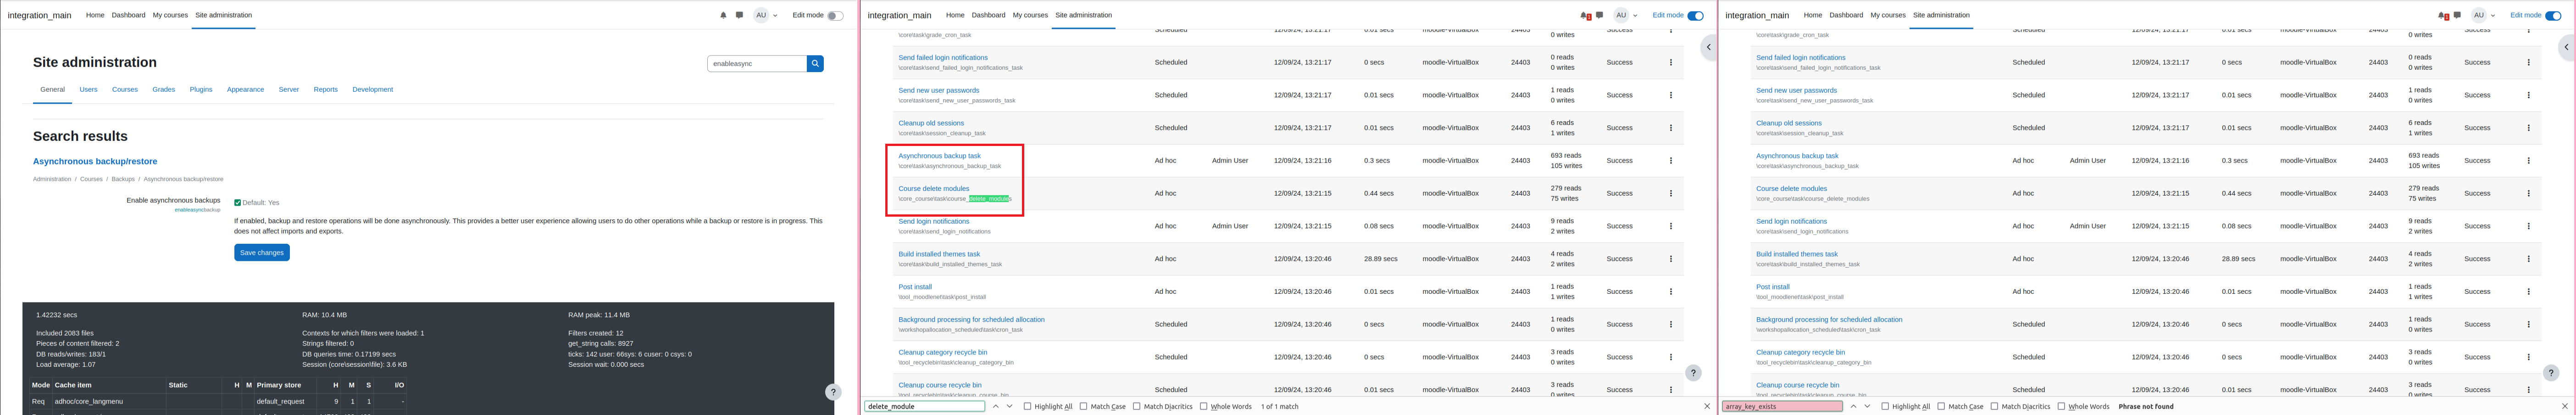
Task: Switch to Development tab in Site administration
Action: click(373, 89)
